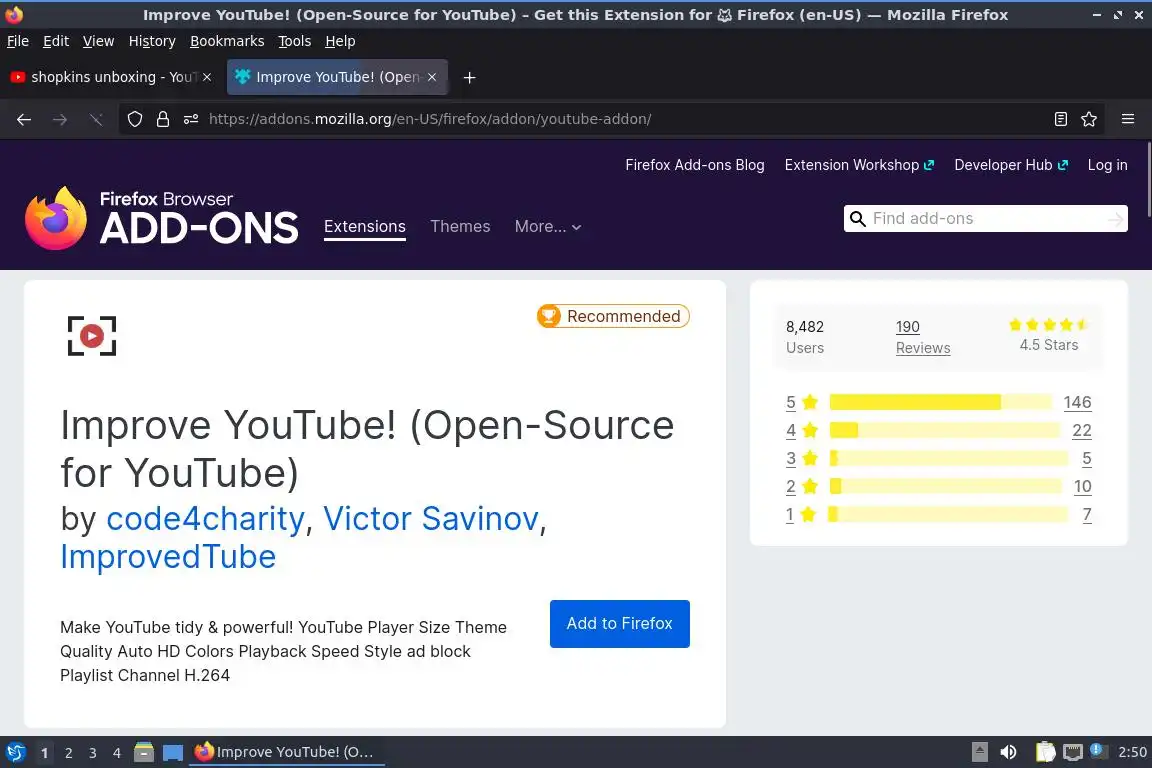1152x768 pixels.
Task: Open Extension Workshop link
Action: pos(859,165)
